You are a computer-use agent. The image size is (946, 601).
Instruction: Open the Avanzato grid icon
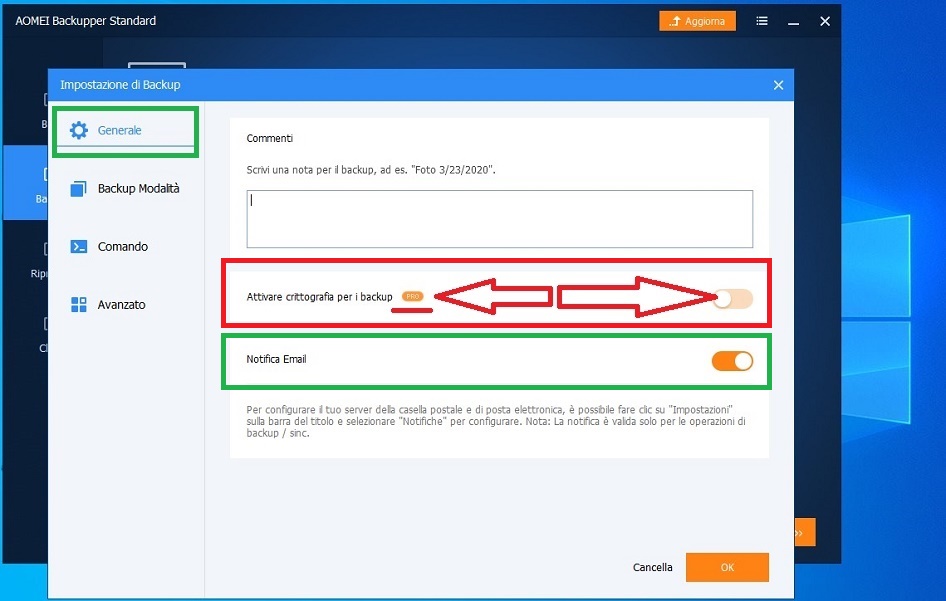(78, 305)
